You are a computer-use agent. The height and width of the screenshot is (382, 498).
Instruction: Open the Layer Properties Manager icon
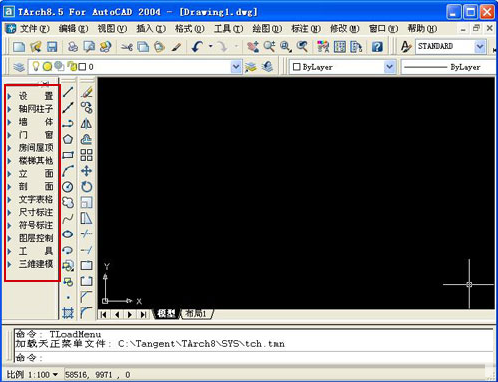(19, 67)
